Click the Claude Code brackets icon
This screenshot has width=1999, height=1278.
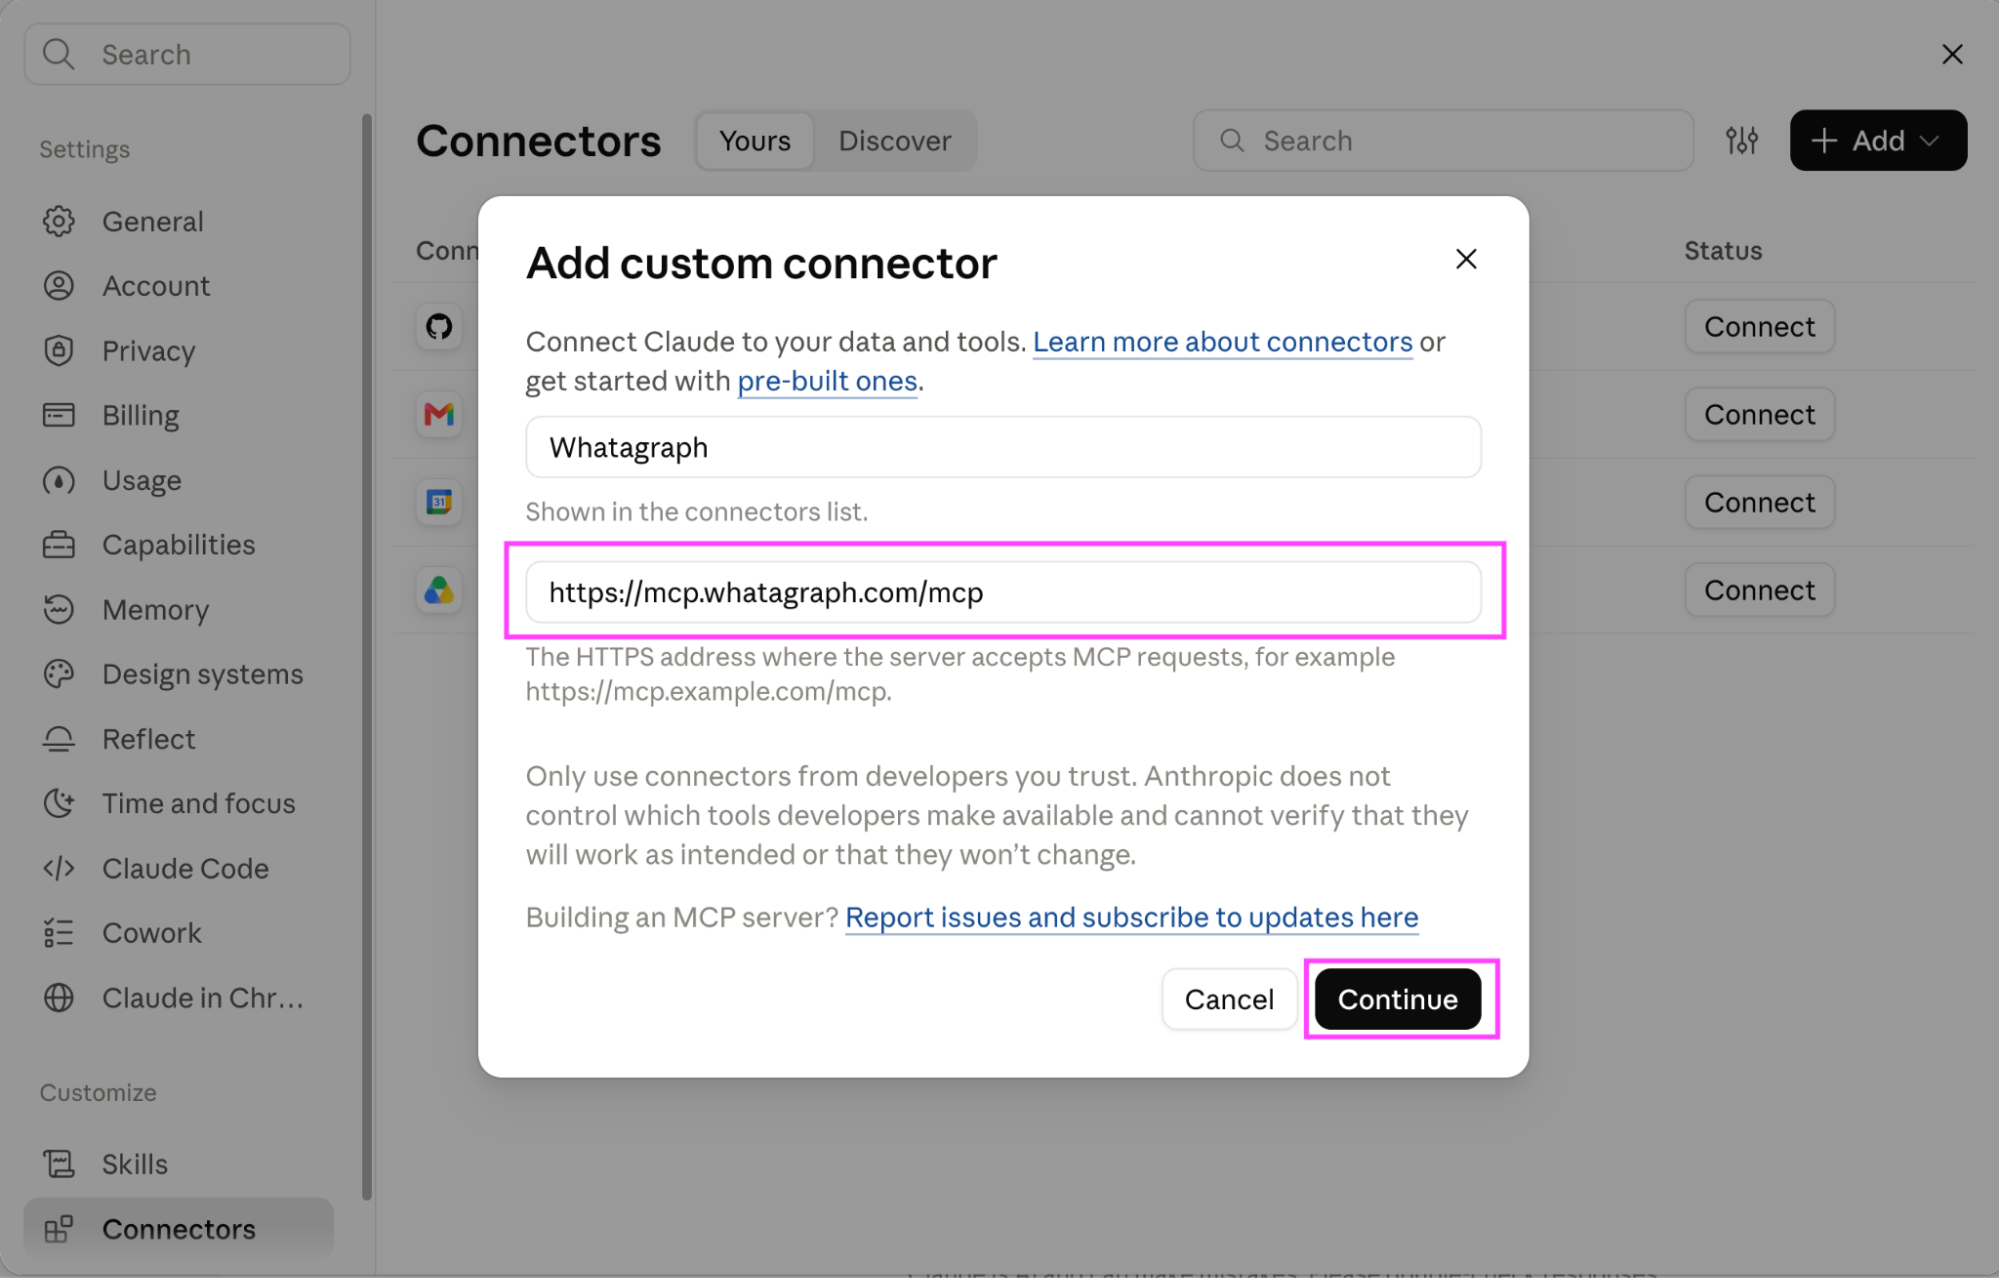[x=59, y=868]
